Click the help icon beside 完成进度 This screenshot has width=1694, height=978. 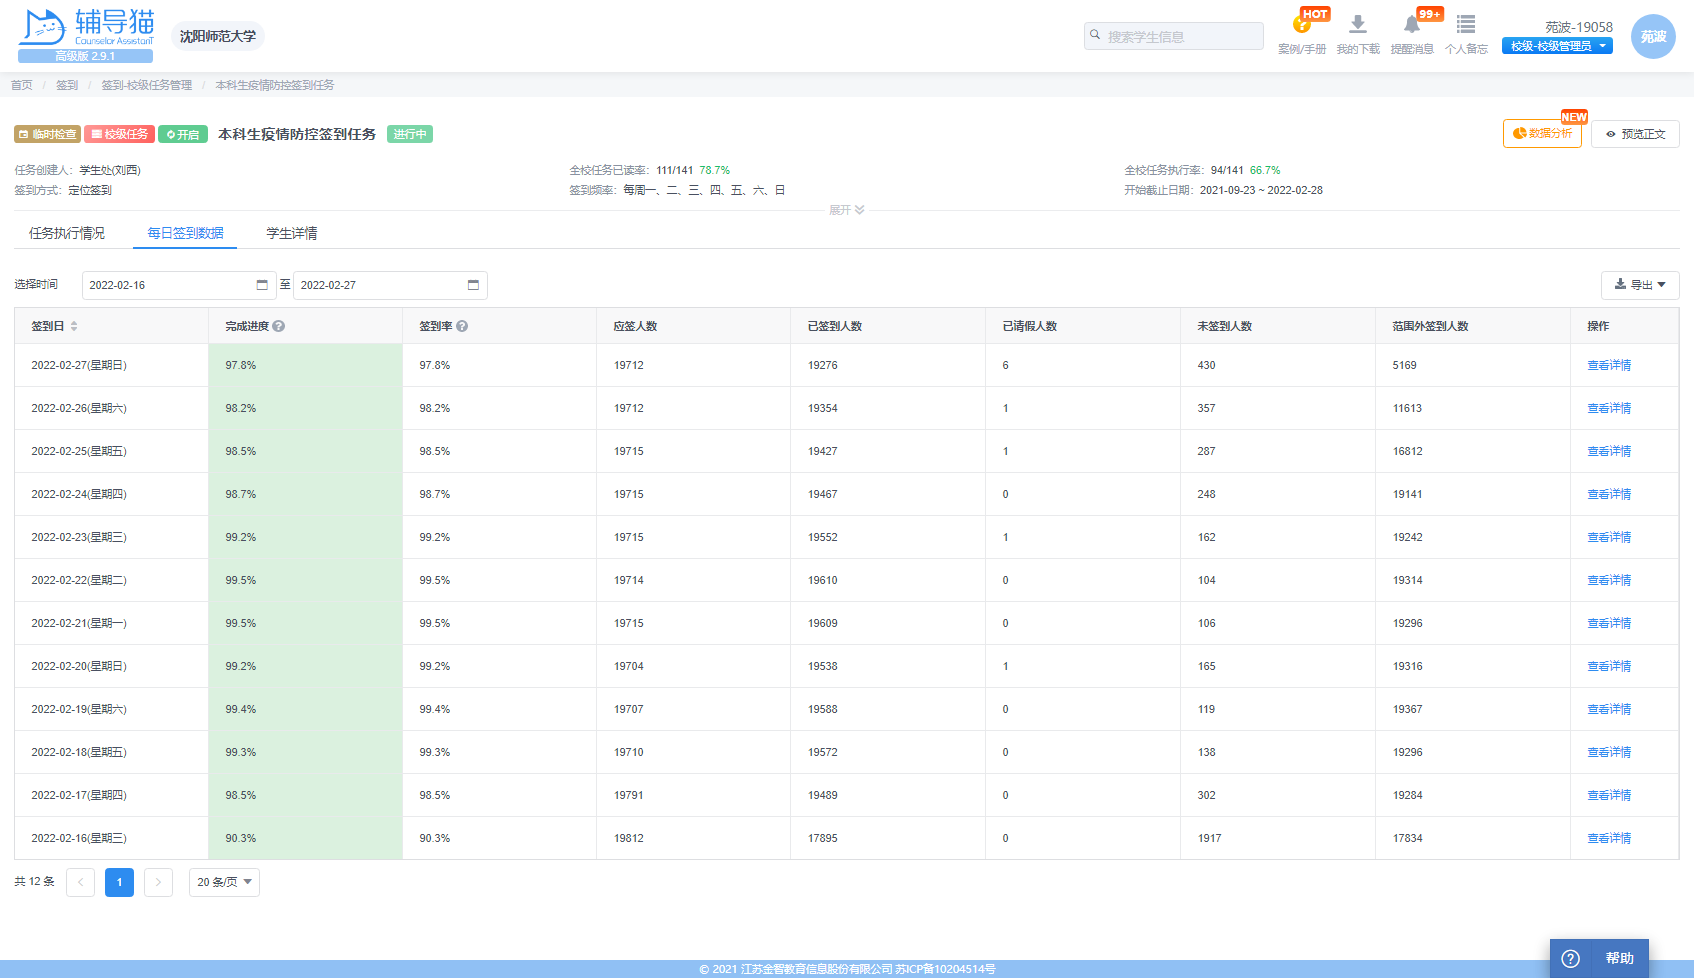coord(279,326)
